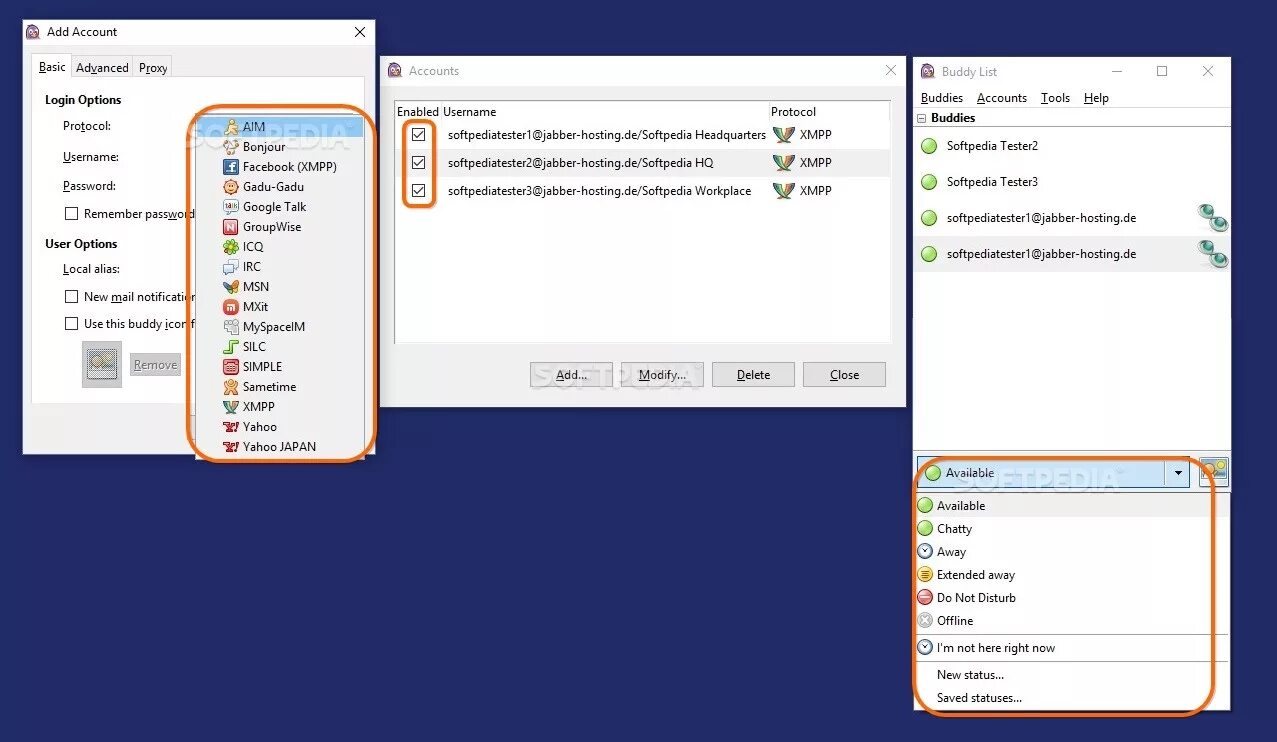This screenshot has height=742, width=1277.
Task: Pick ICQ from the protocol list
Action: [x=279, y=247]
